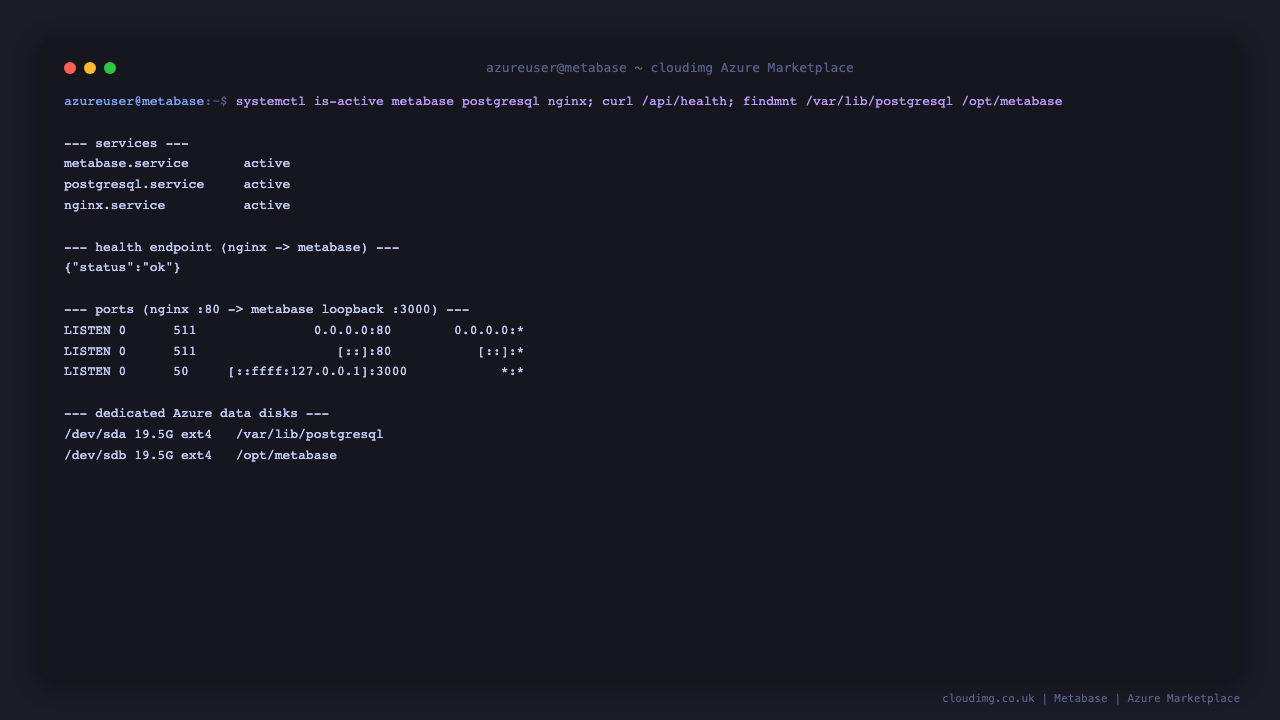Image resolution: width=1280 pixels, height=720 pixels.
Task: Click the 'metabase.service' row name
Action: (126, 163)
